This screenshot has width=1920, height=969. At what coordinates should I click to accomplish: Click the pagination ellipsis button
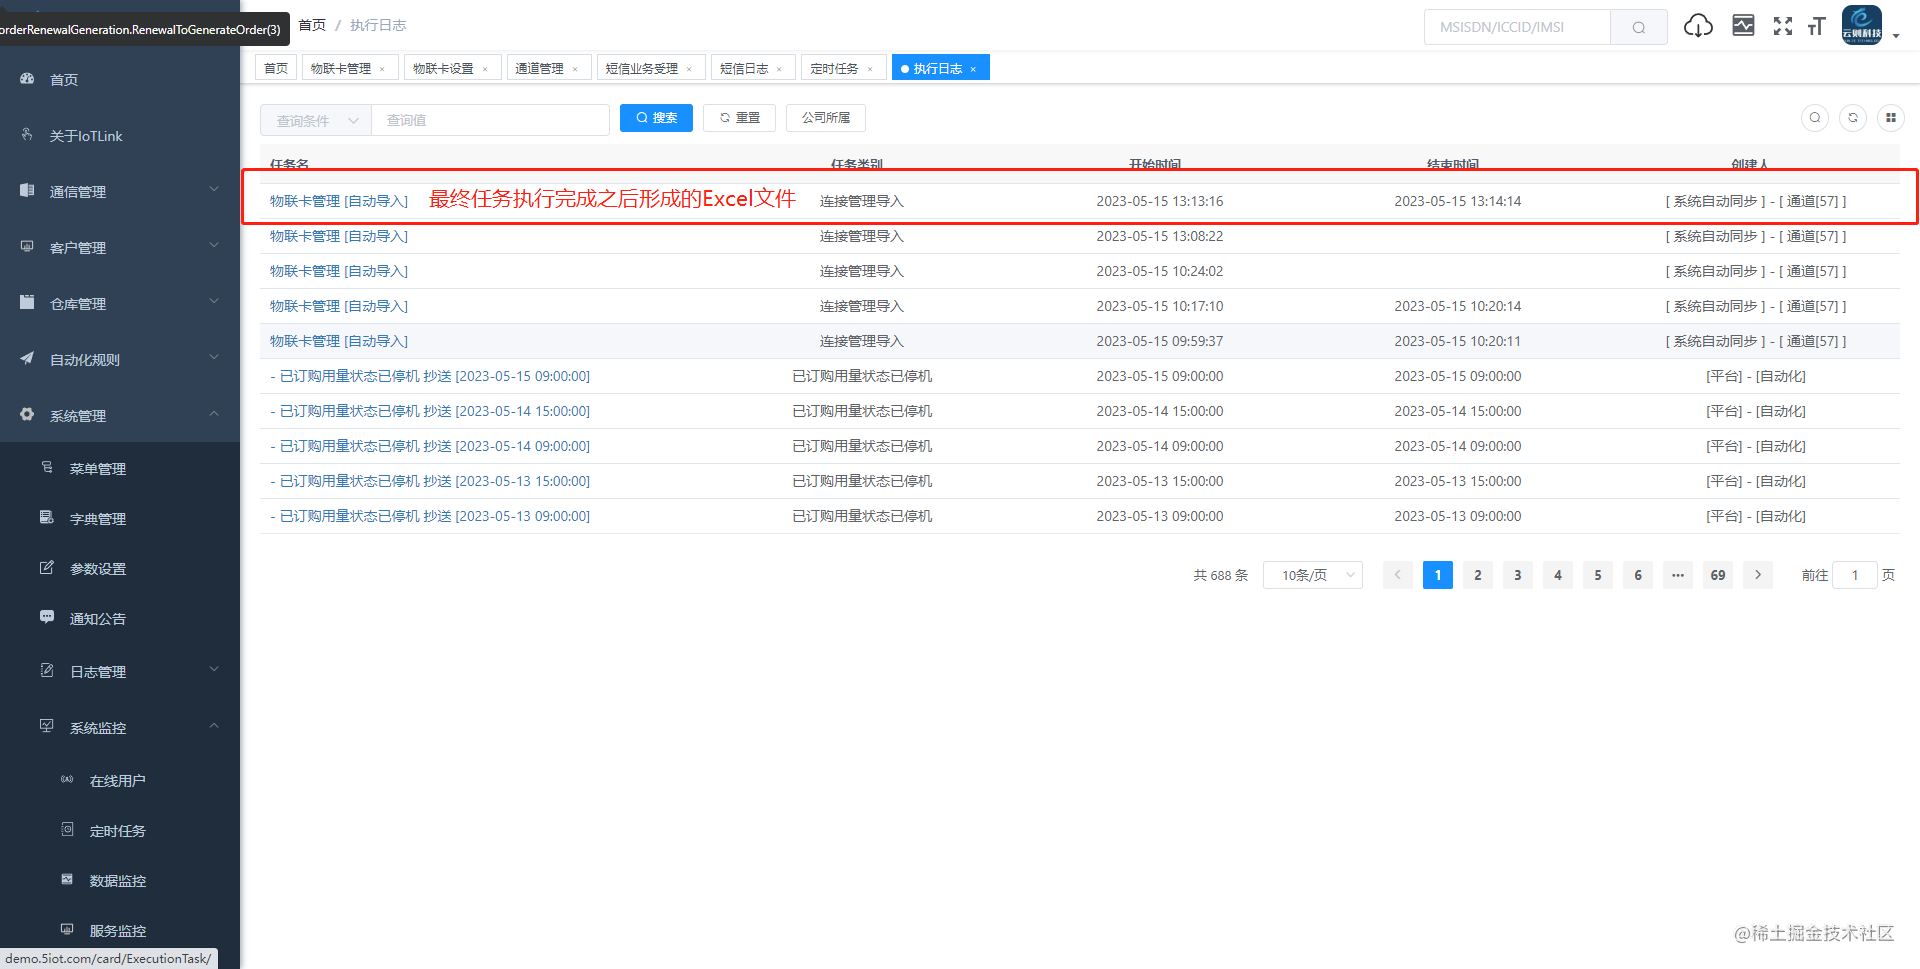(1678, 575)
